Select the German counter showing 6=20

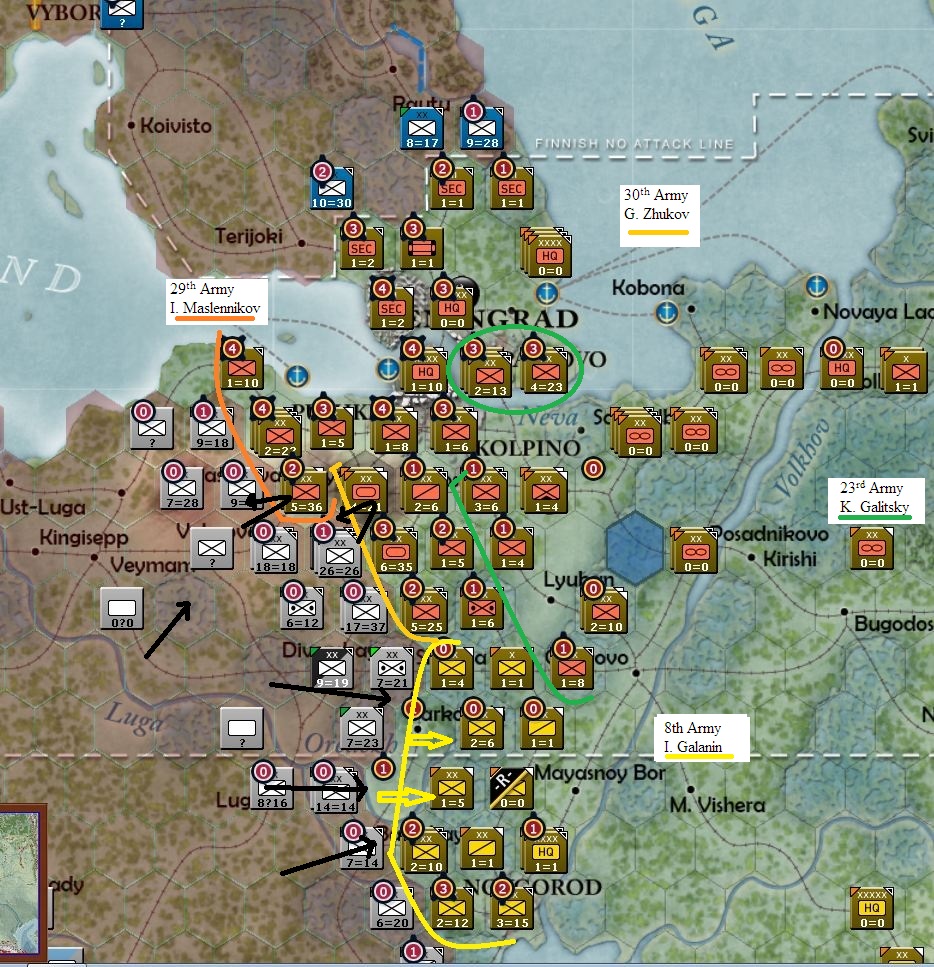tap(392, 909)
